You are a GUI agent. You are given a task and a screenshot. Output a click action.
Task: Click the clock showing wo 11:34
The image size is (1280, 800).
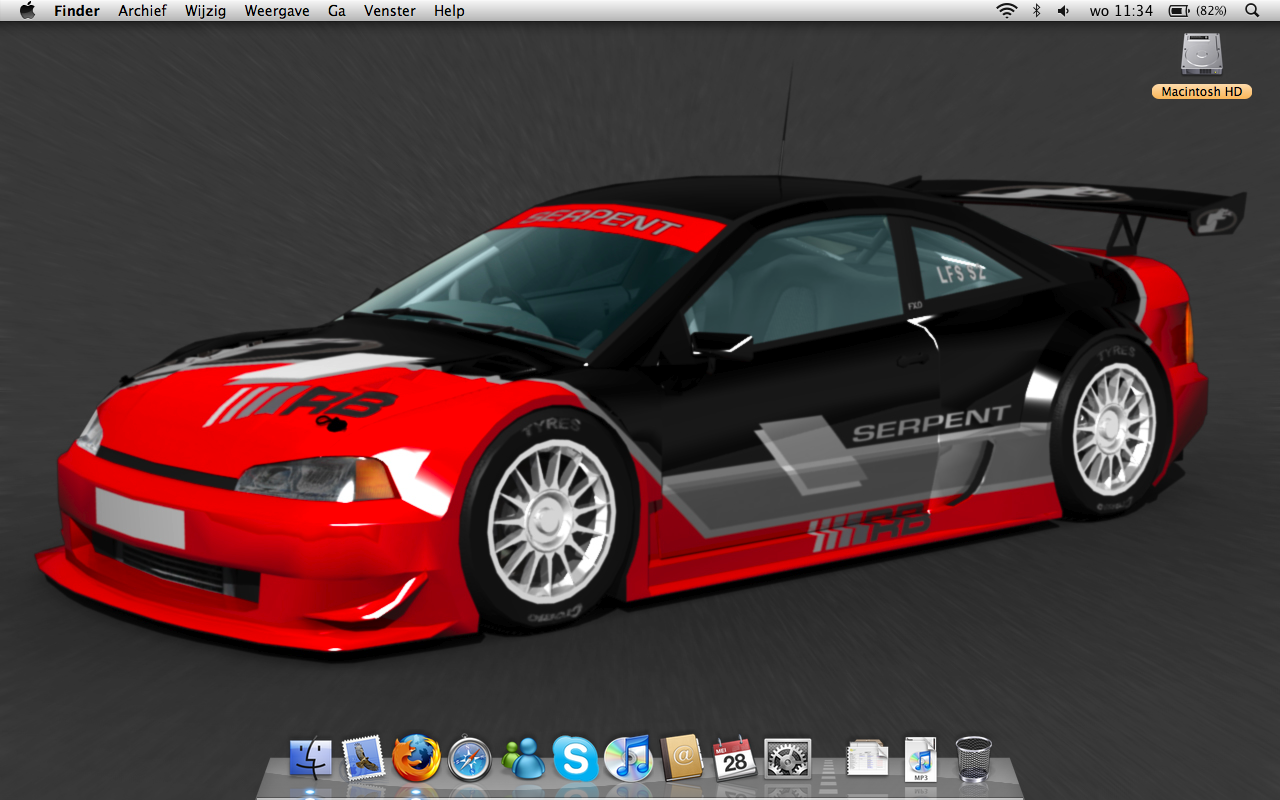point(1121,11)
